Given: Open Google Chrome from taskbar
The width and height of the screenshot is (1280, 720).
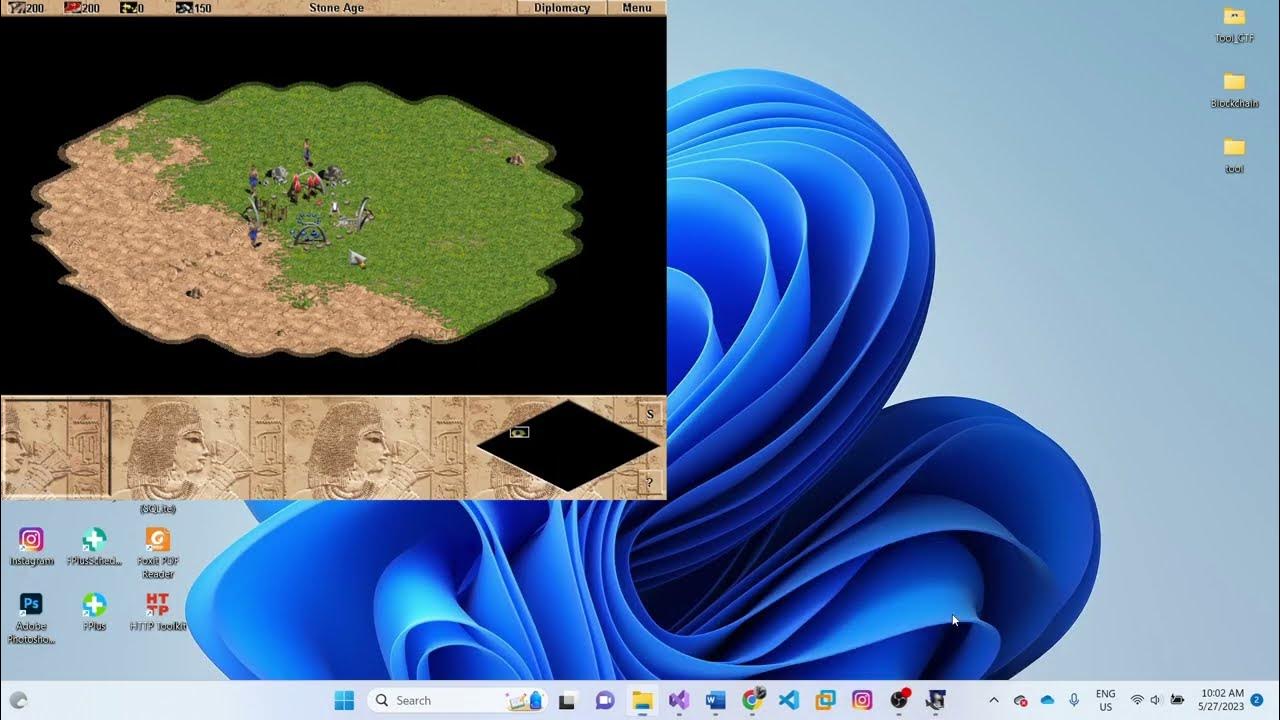Looking at the screenshot, I should [752, 700].
